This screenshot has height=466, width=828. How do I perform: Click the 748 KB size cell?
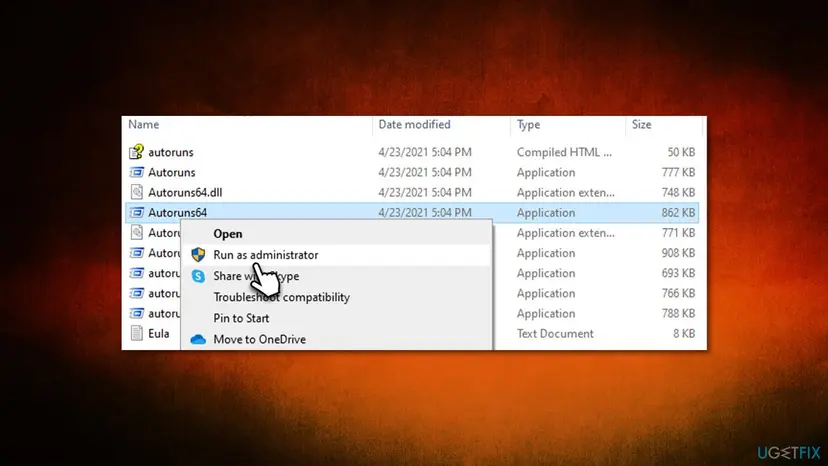pos(678,192)
